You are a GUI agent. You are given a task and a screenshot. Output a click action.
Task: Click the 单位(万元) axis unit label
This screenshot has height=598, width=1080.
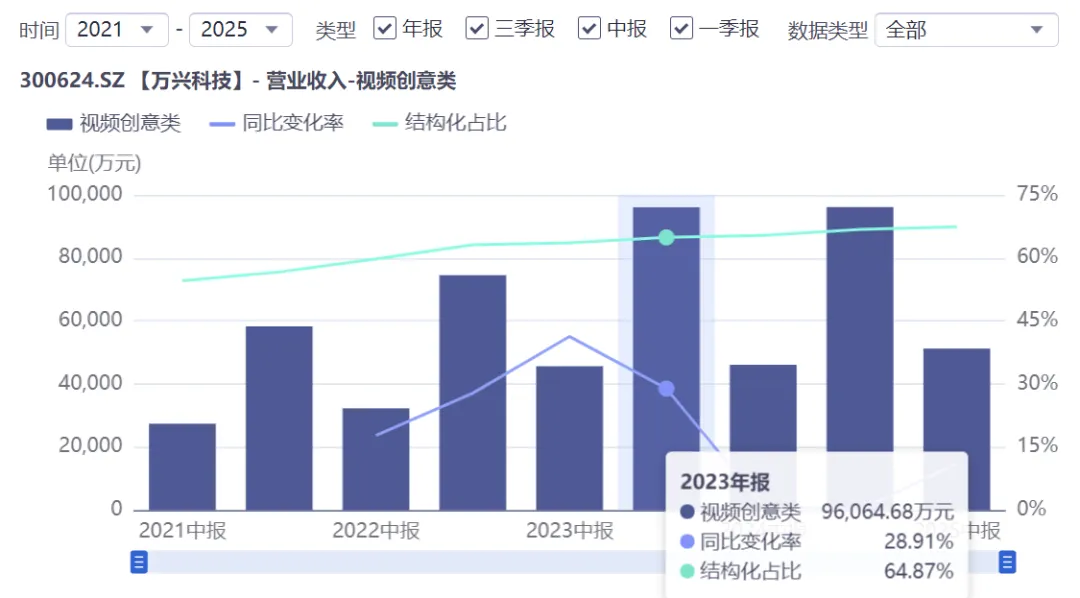coord(94,163)
